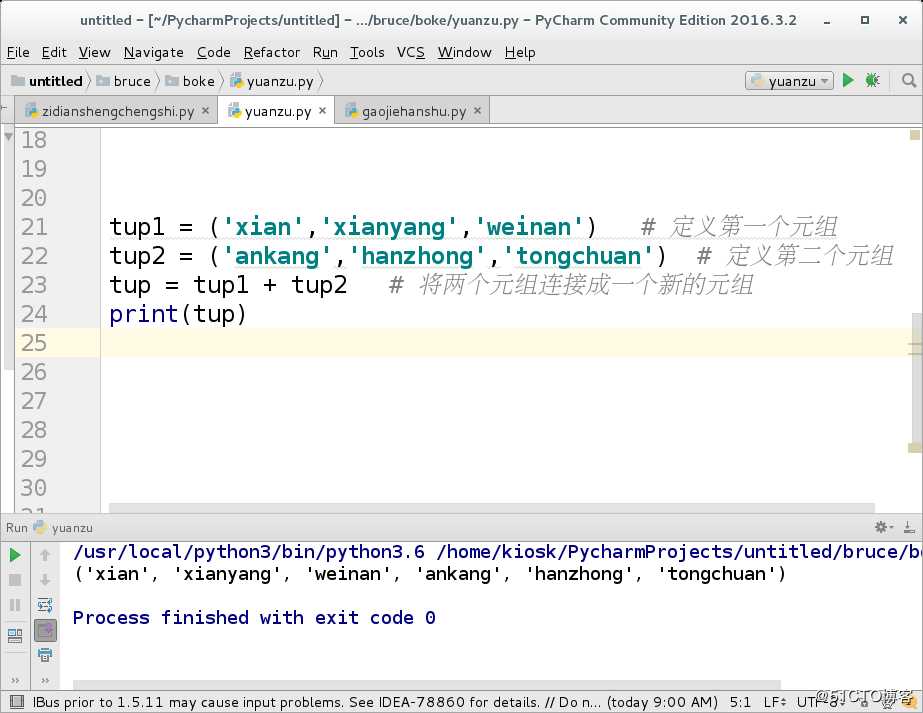Open the Run menu

[x=325, y=52]
